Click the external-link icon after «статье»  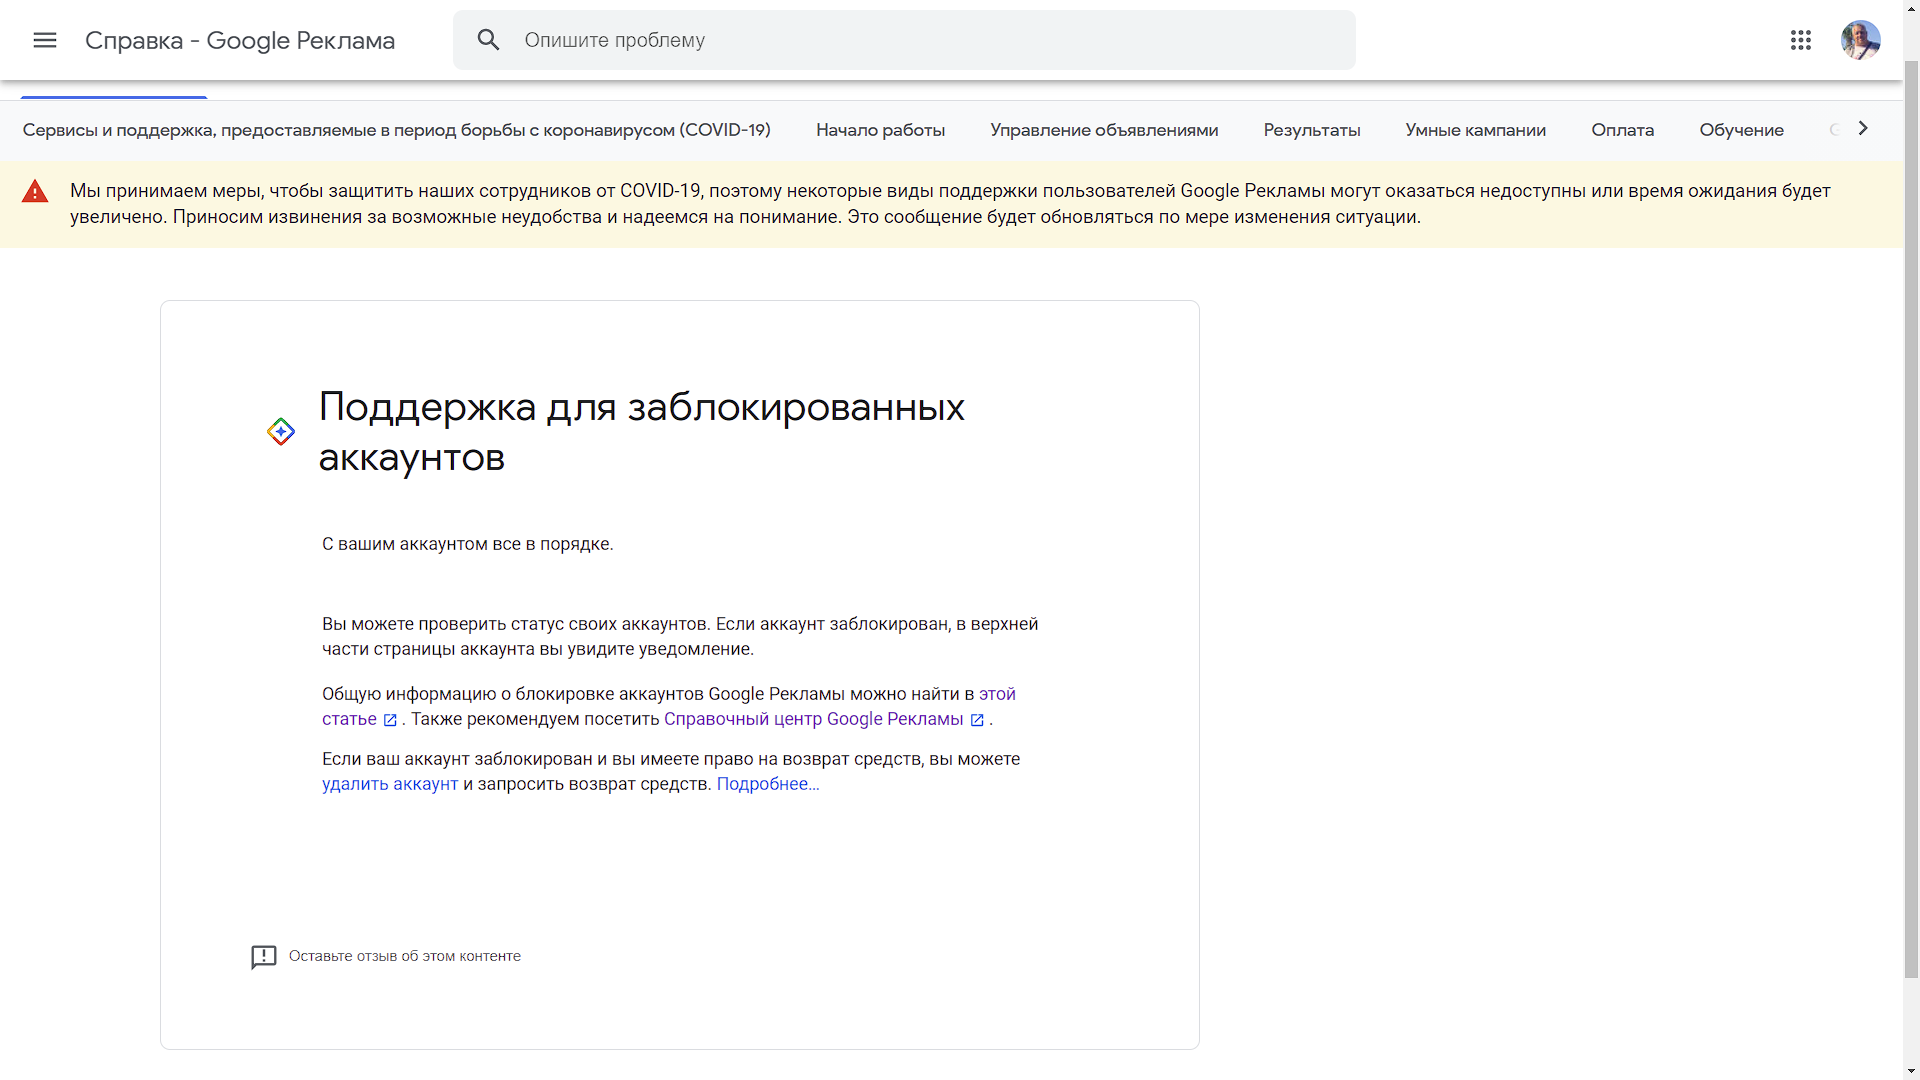pos(390,720)
